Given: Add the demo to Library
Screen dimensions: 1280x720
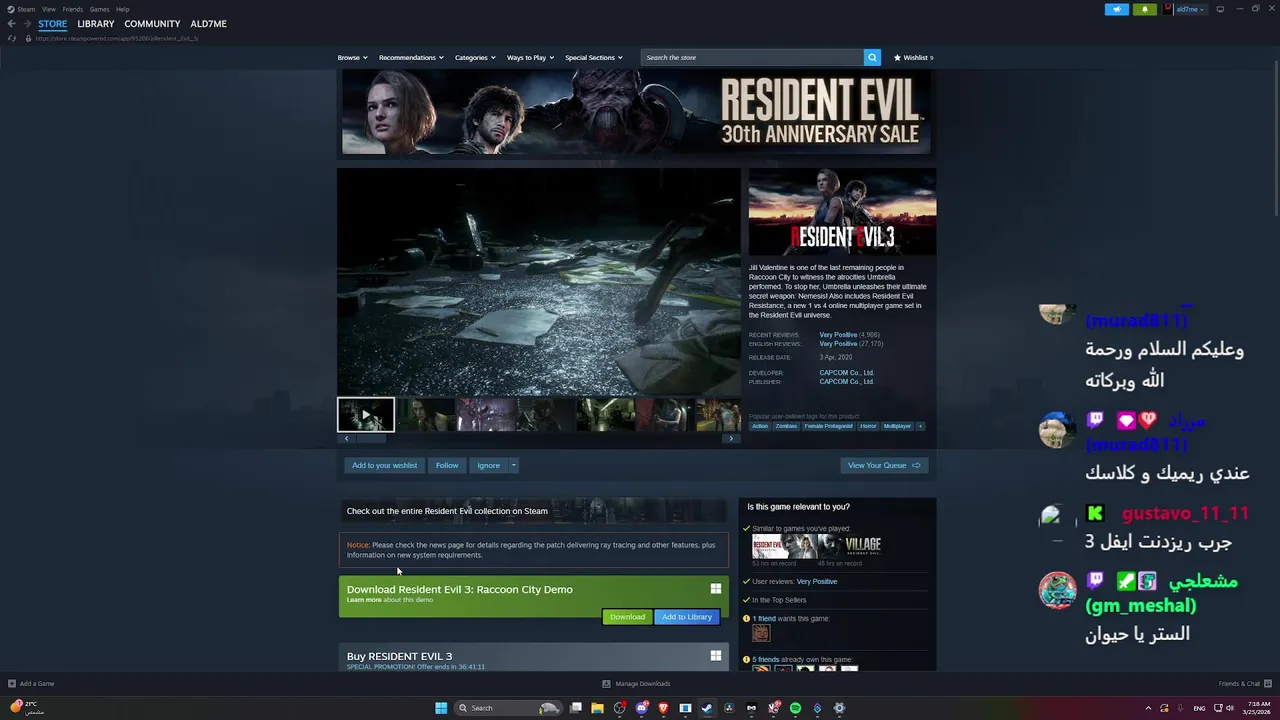Looking at the screenshot, I should [x=687, y=617].
